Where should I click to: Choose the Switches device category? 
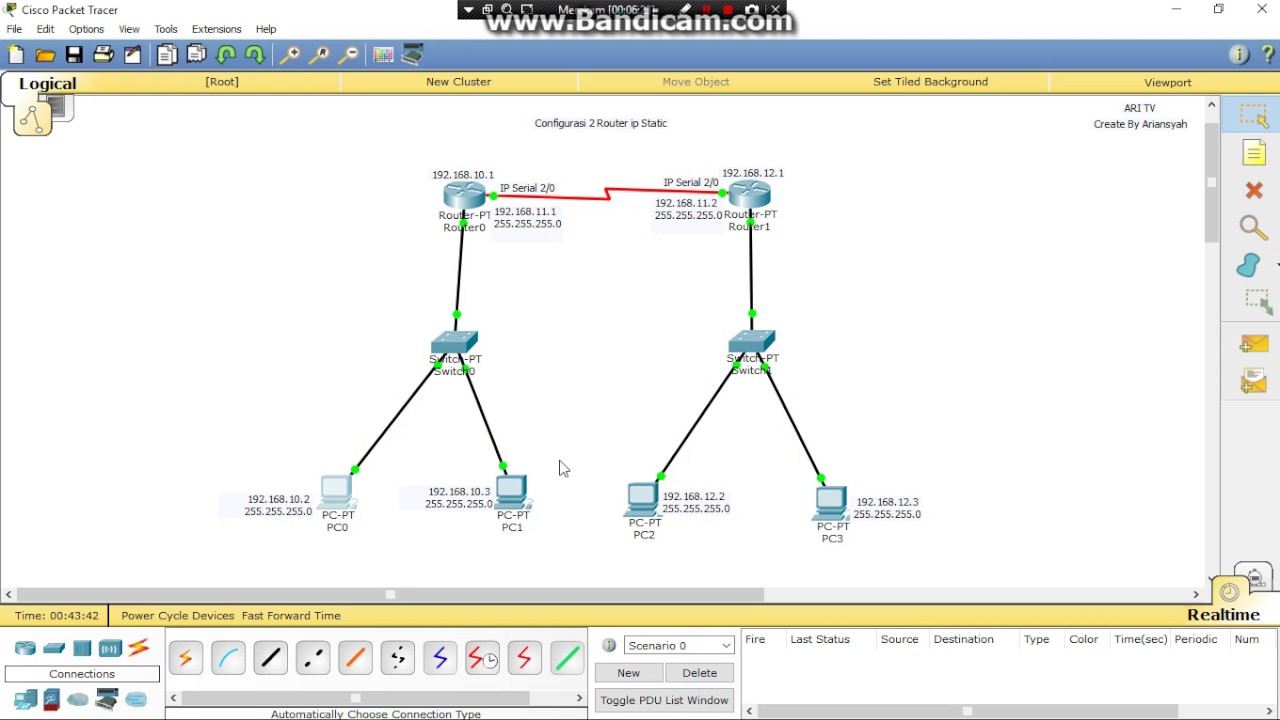tap(54, 648)
